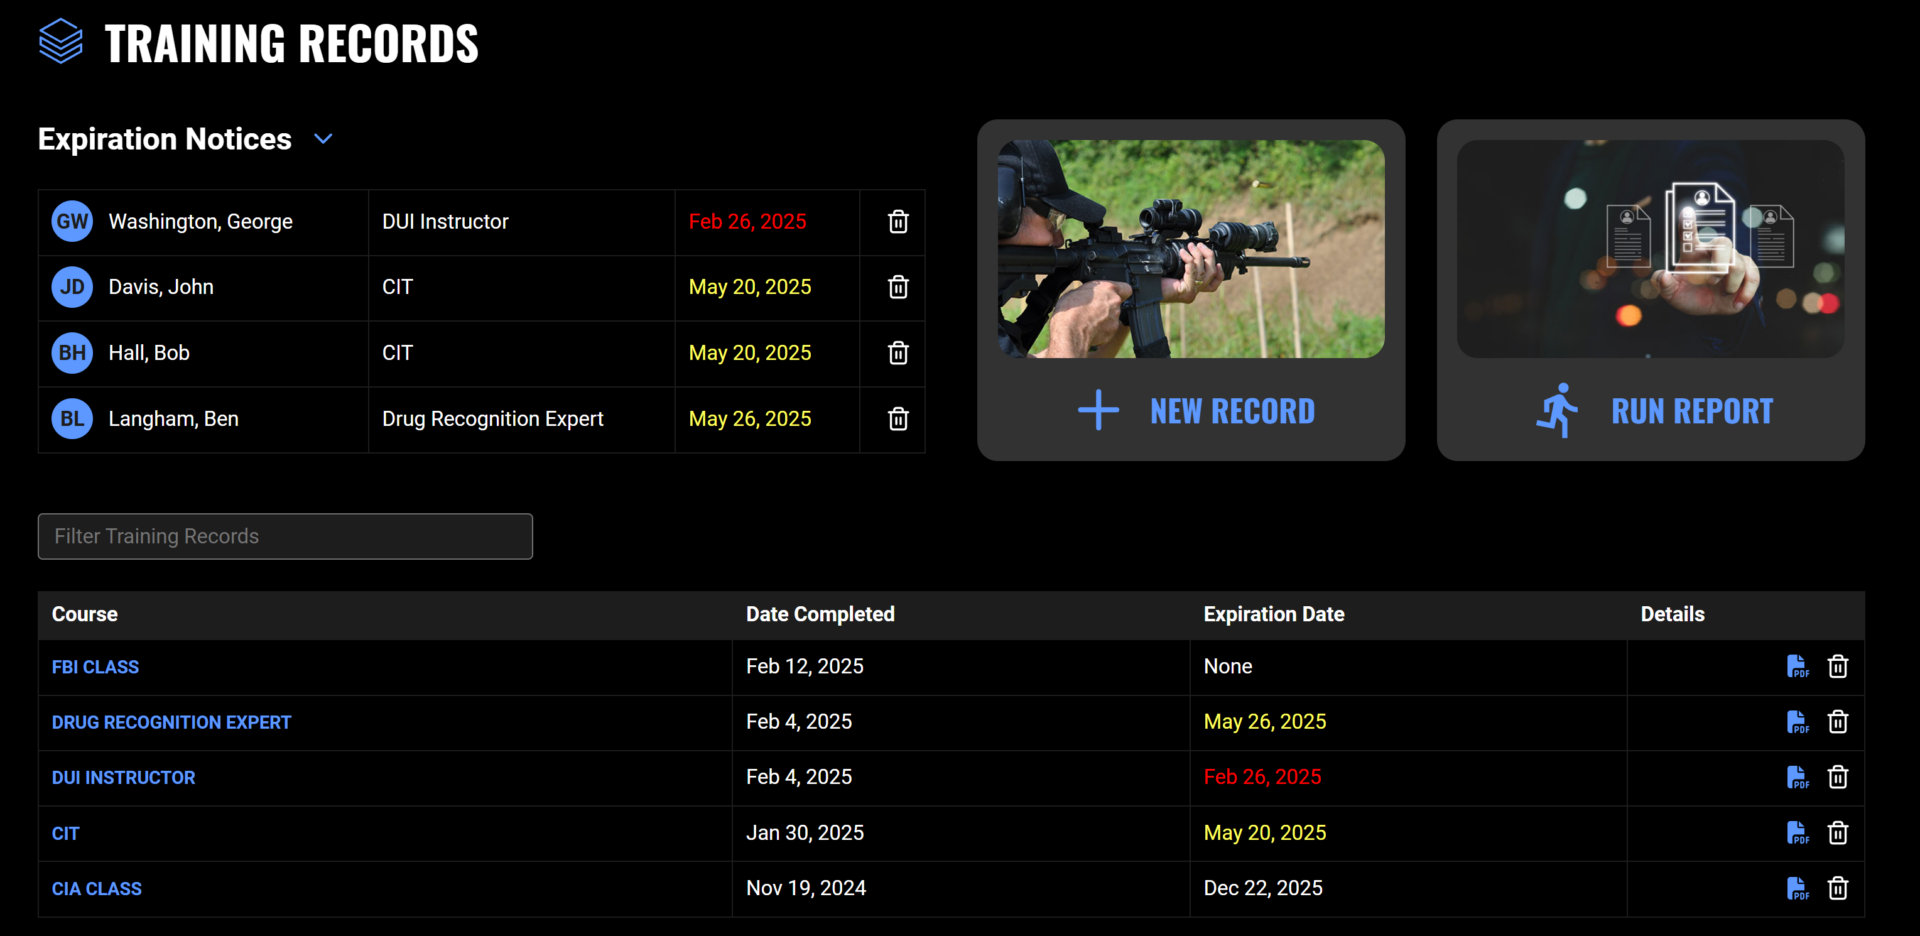Screen dimensions: 1920x936
Task: Click the Expiration Date column header
Action: [x=1274, y=615]
